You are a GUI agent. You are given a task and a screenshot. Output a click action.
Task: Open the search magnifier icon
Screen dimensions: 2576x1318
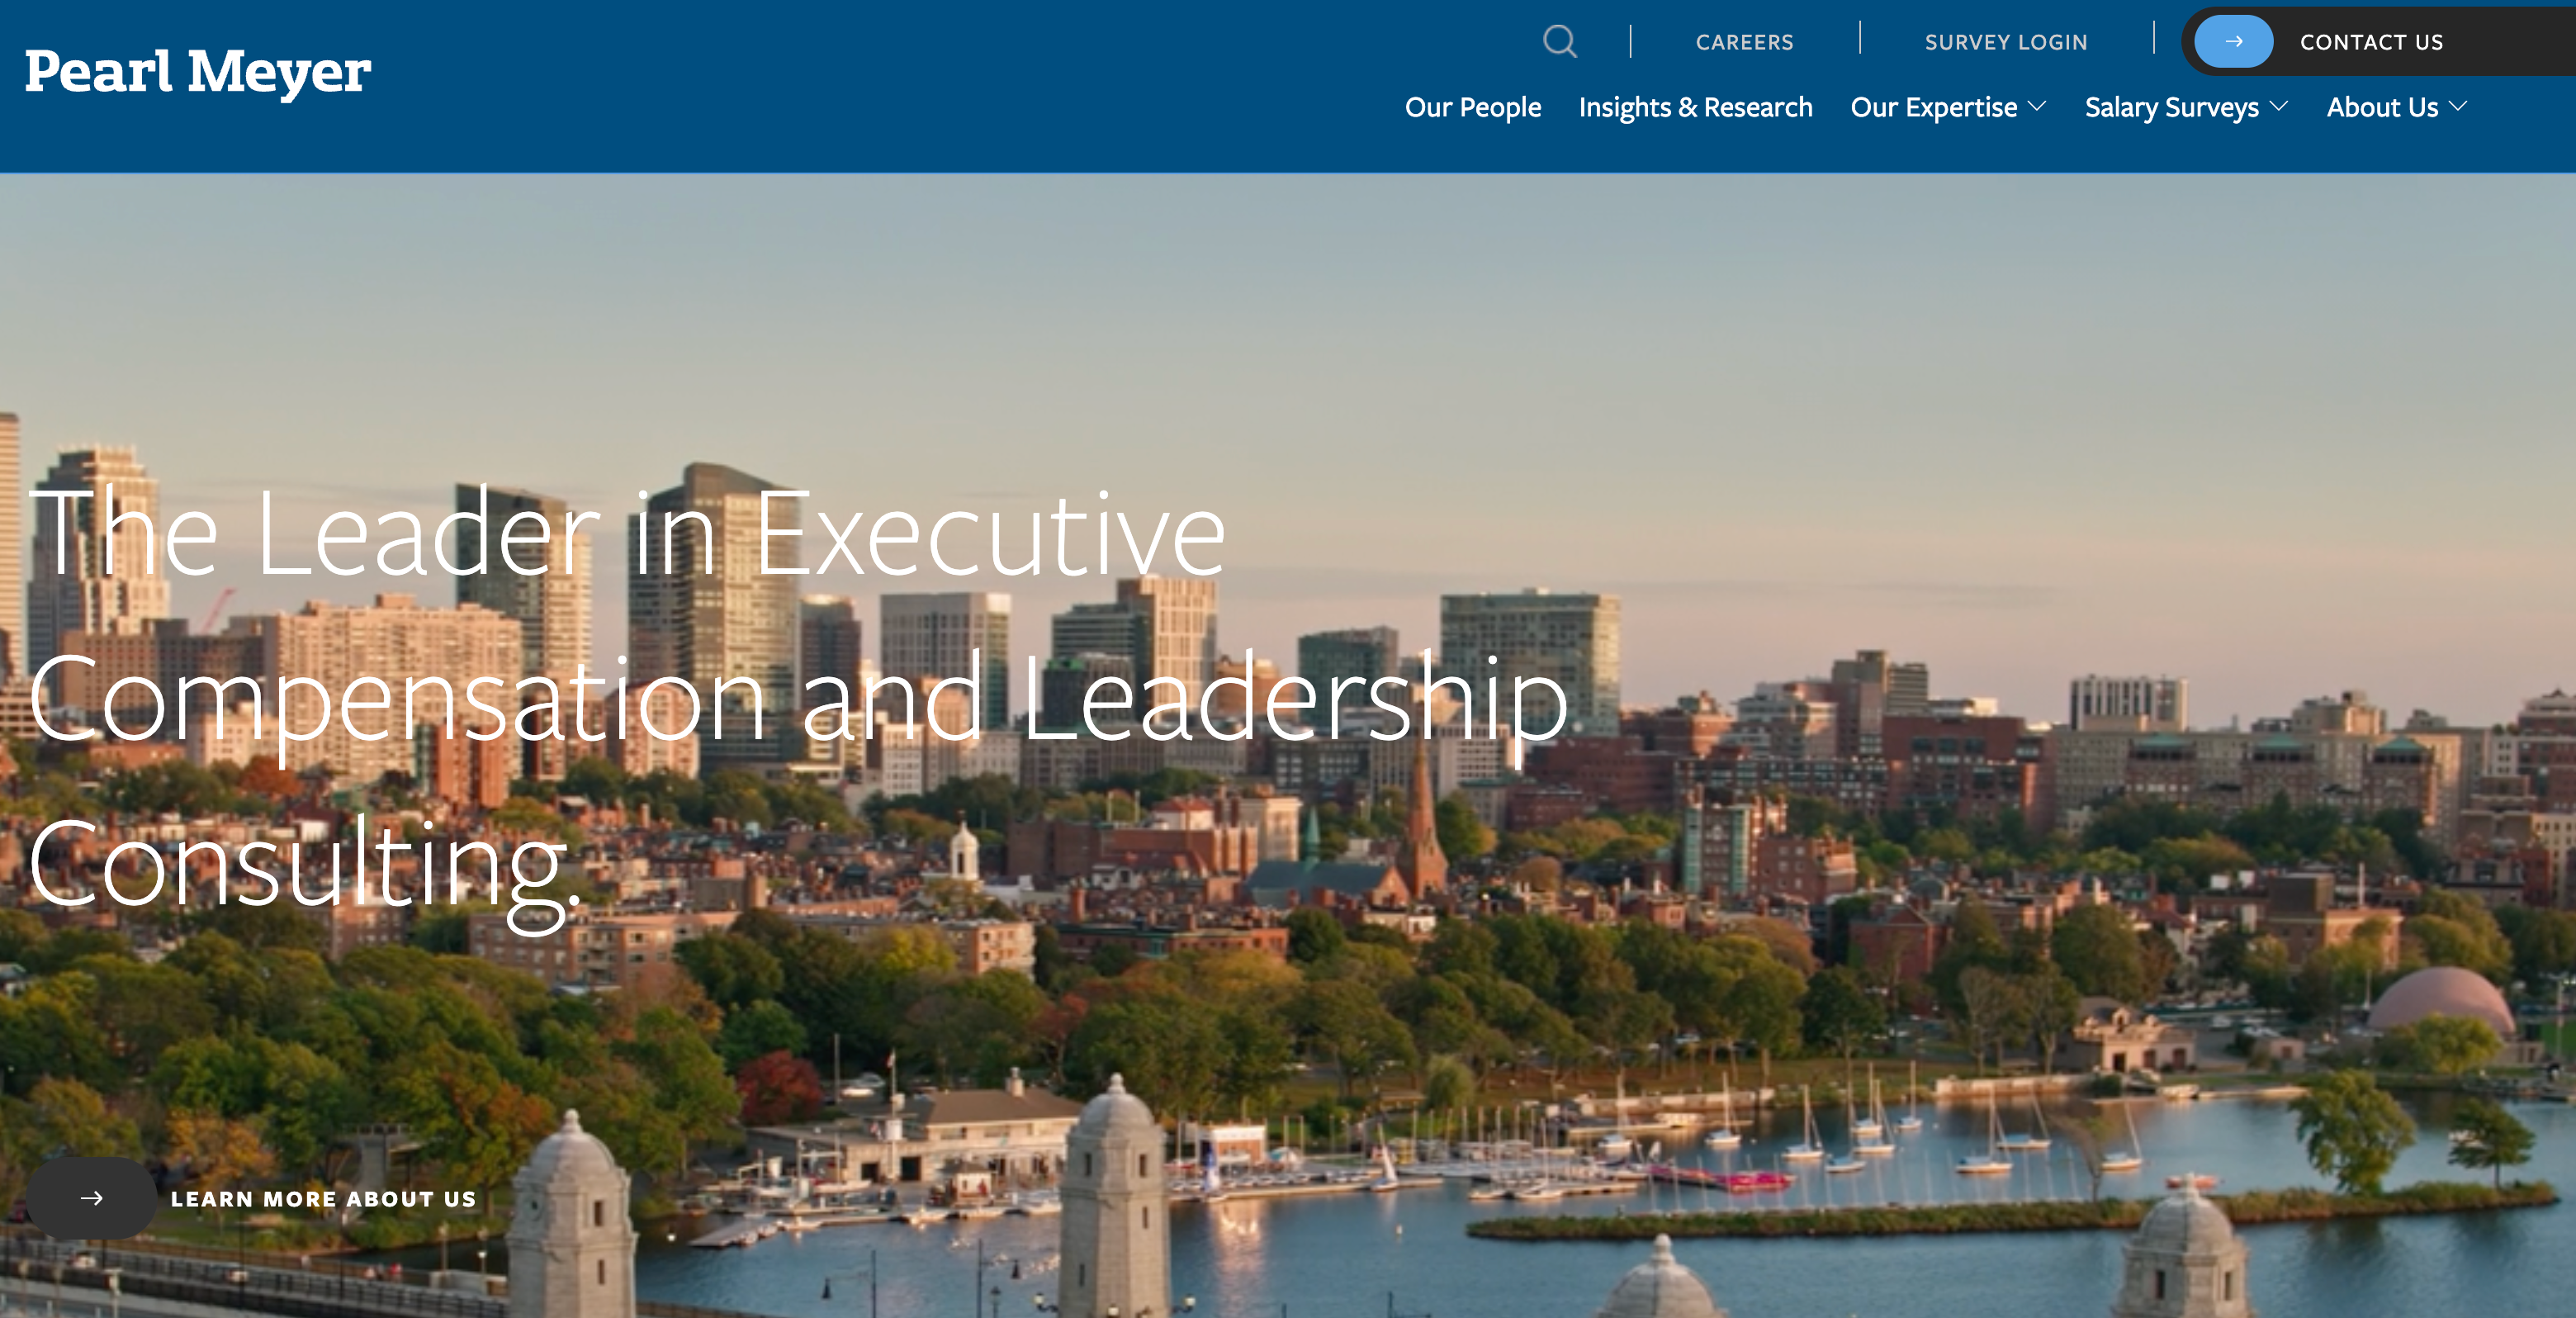(1559, 42)
